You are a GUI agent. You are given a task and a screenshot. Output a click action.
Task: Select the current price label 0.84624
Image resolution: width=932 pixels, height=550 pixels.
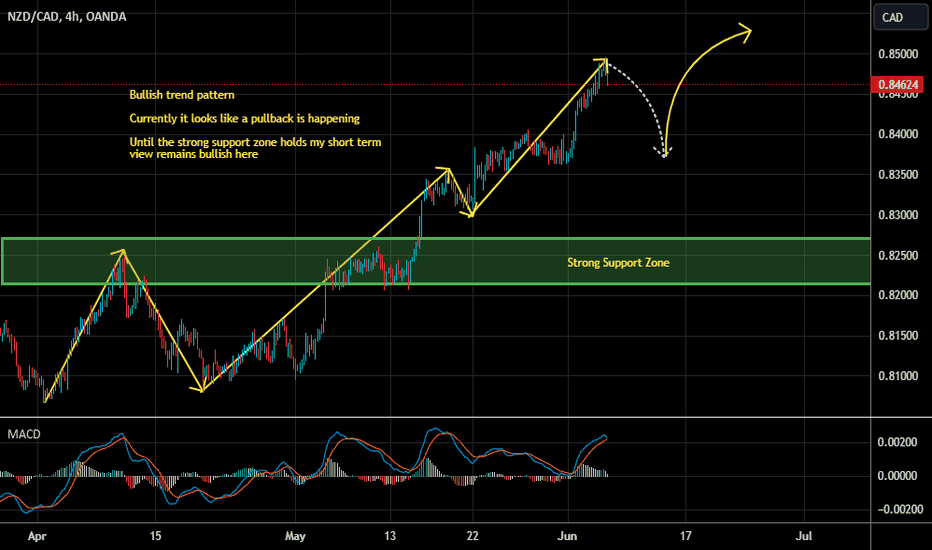click(898, 84)
